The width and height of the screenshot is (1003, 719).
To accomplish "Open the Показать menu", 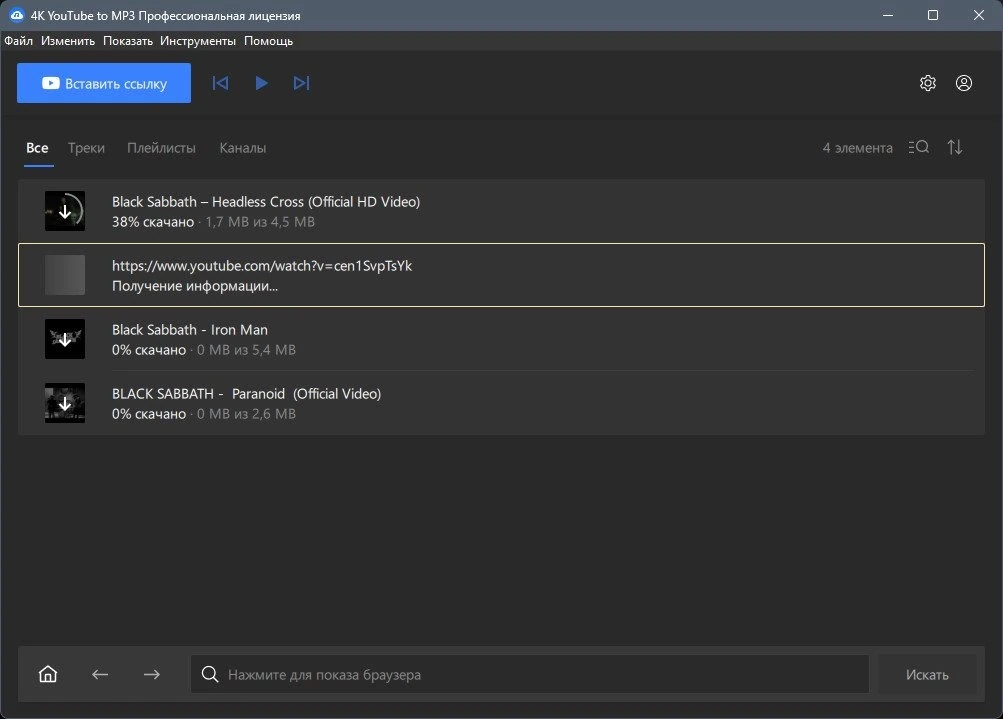I will click(128, 41).
